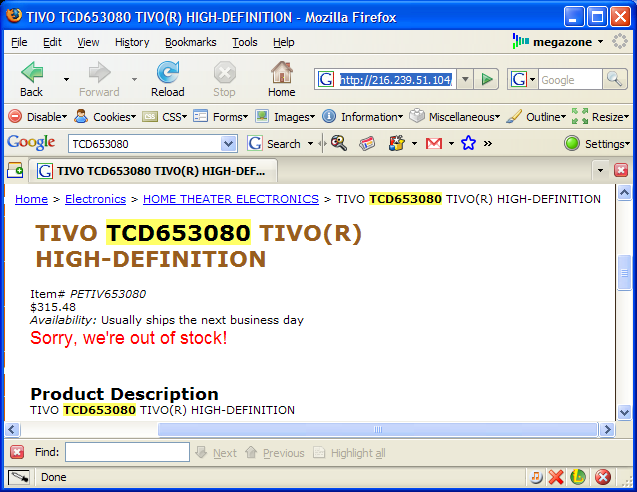Click red X icon in status bar

click(x=557, y=477)
